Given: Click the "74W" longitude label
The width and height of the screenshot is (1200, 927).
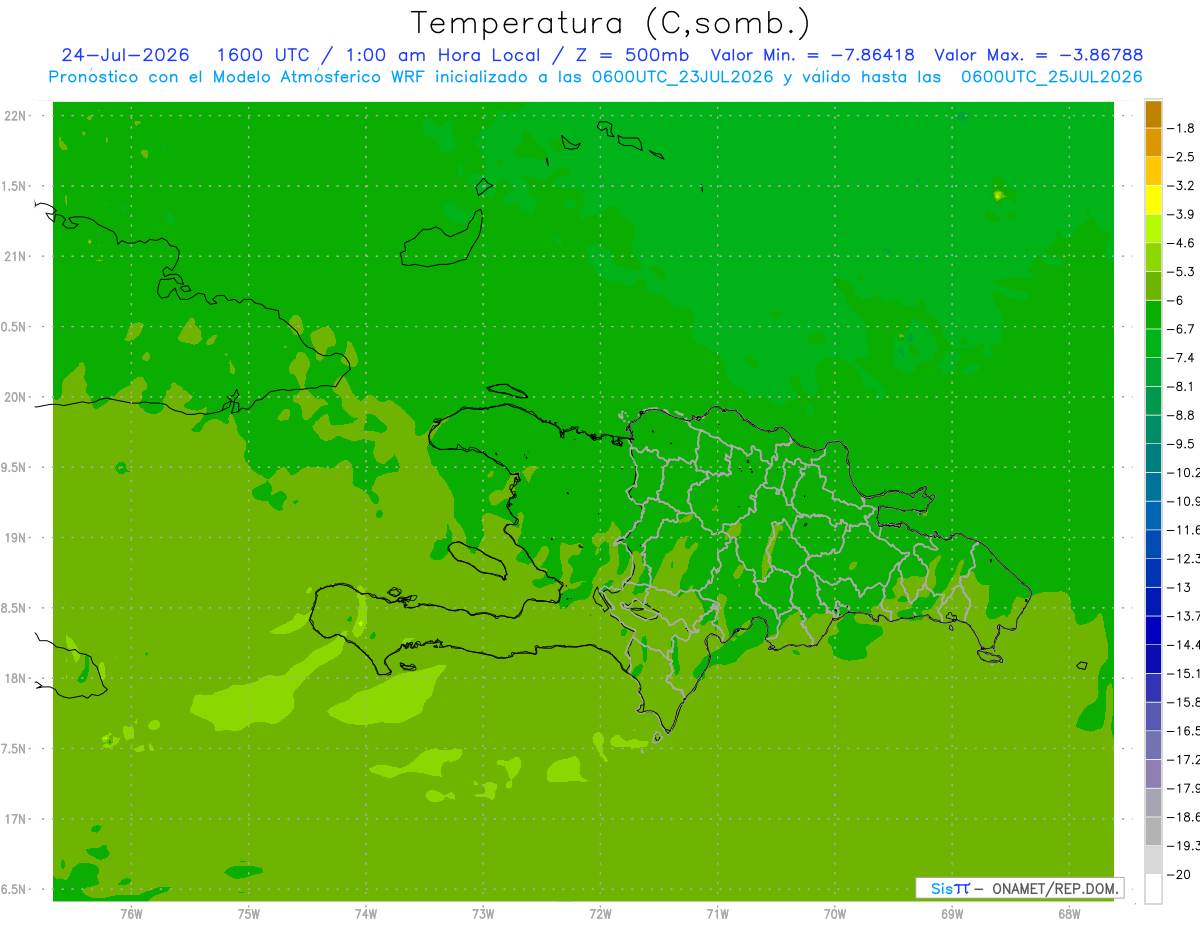Looking at the screenshot, I should point(365,914).
